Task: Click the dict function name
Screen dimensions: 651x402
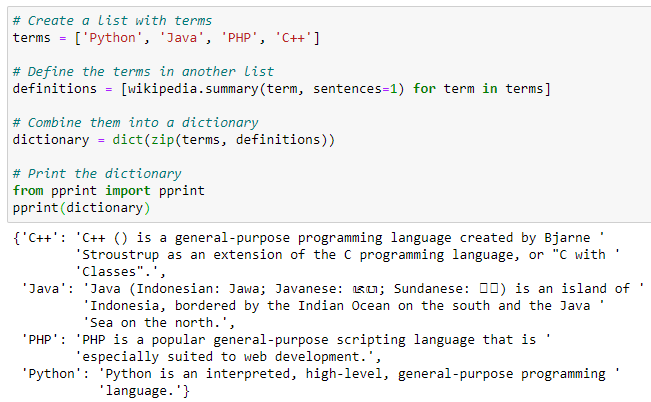Action: tap(128, 140)
